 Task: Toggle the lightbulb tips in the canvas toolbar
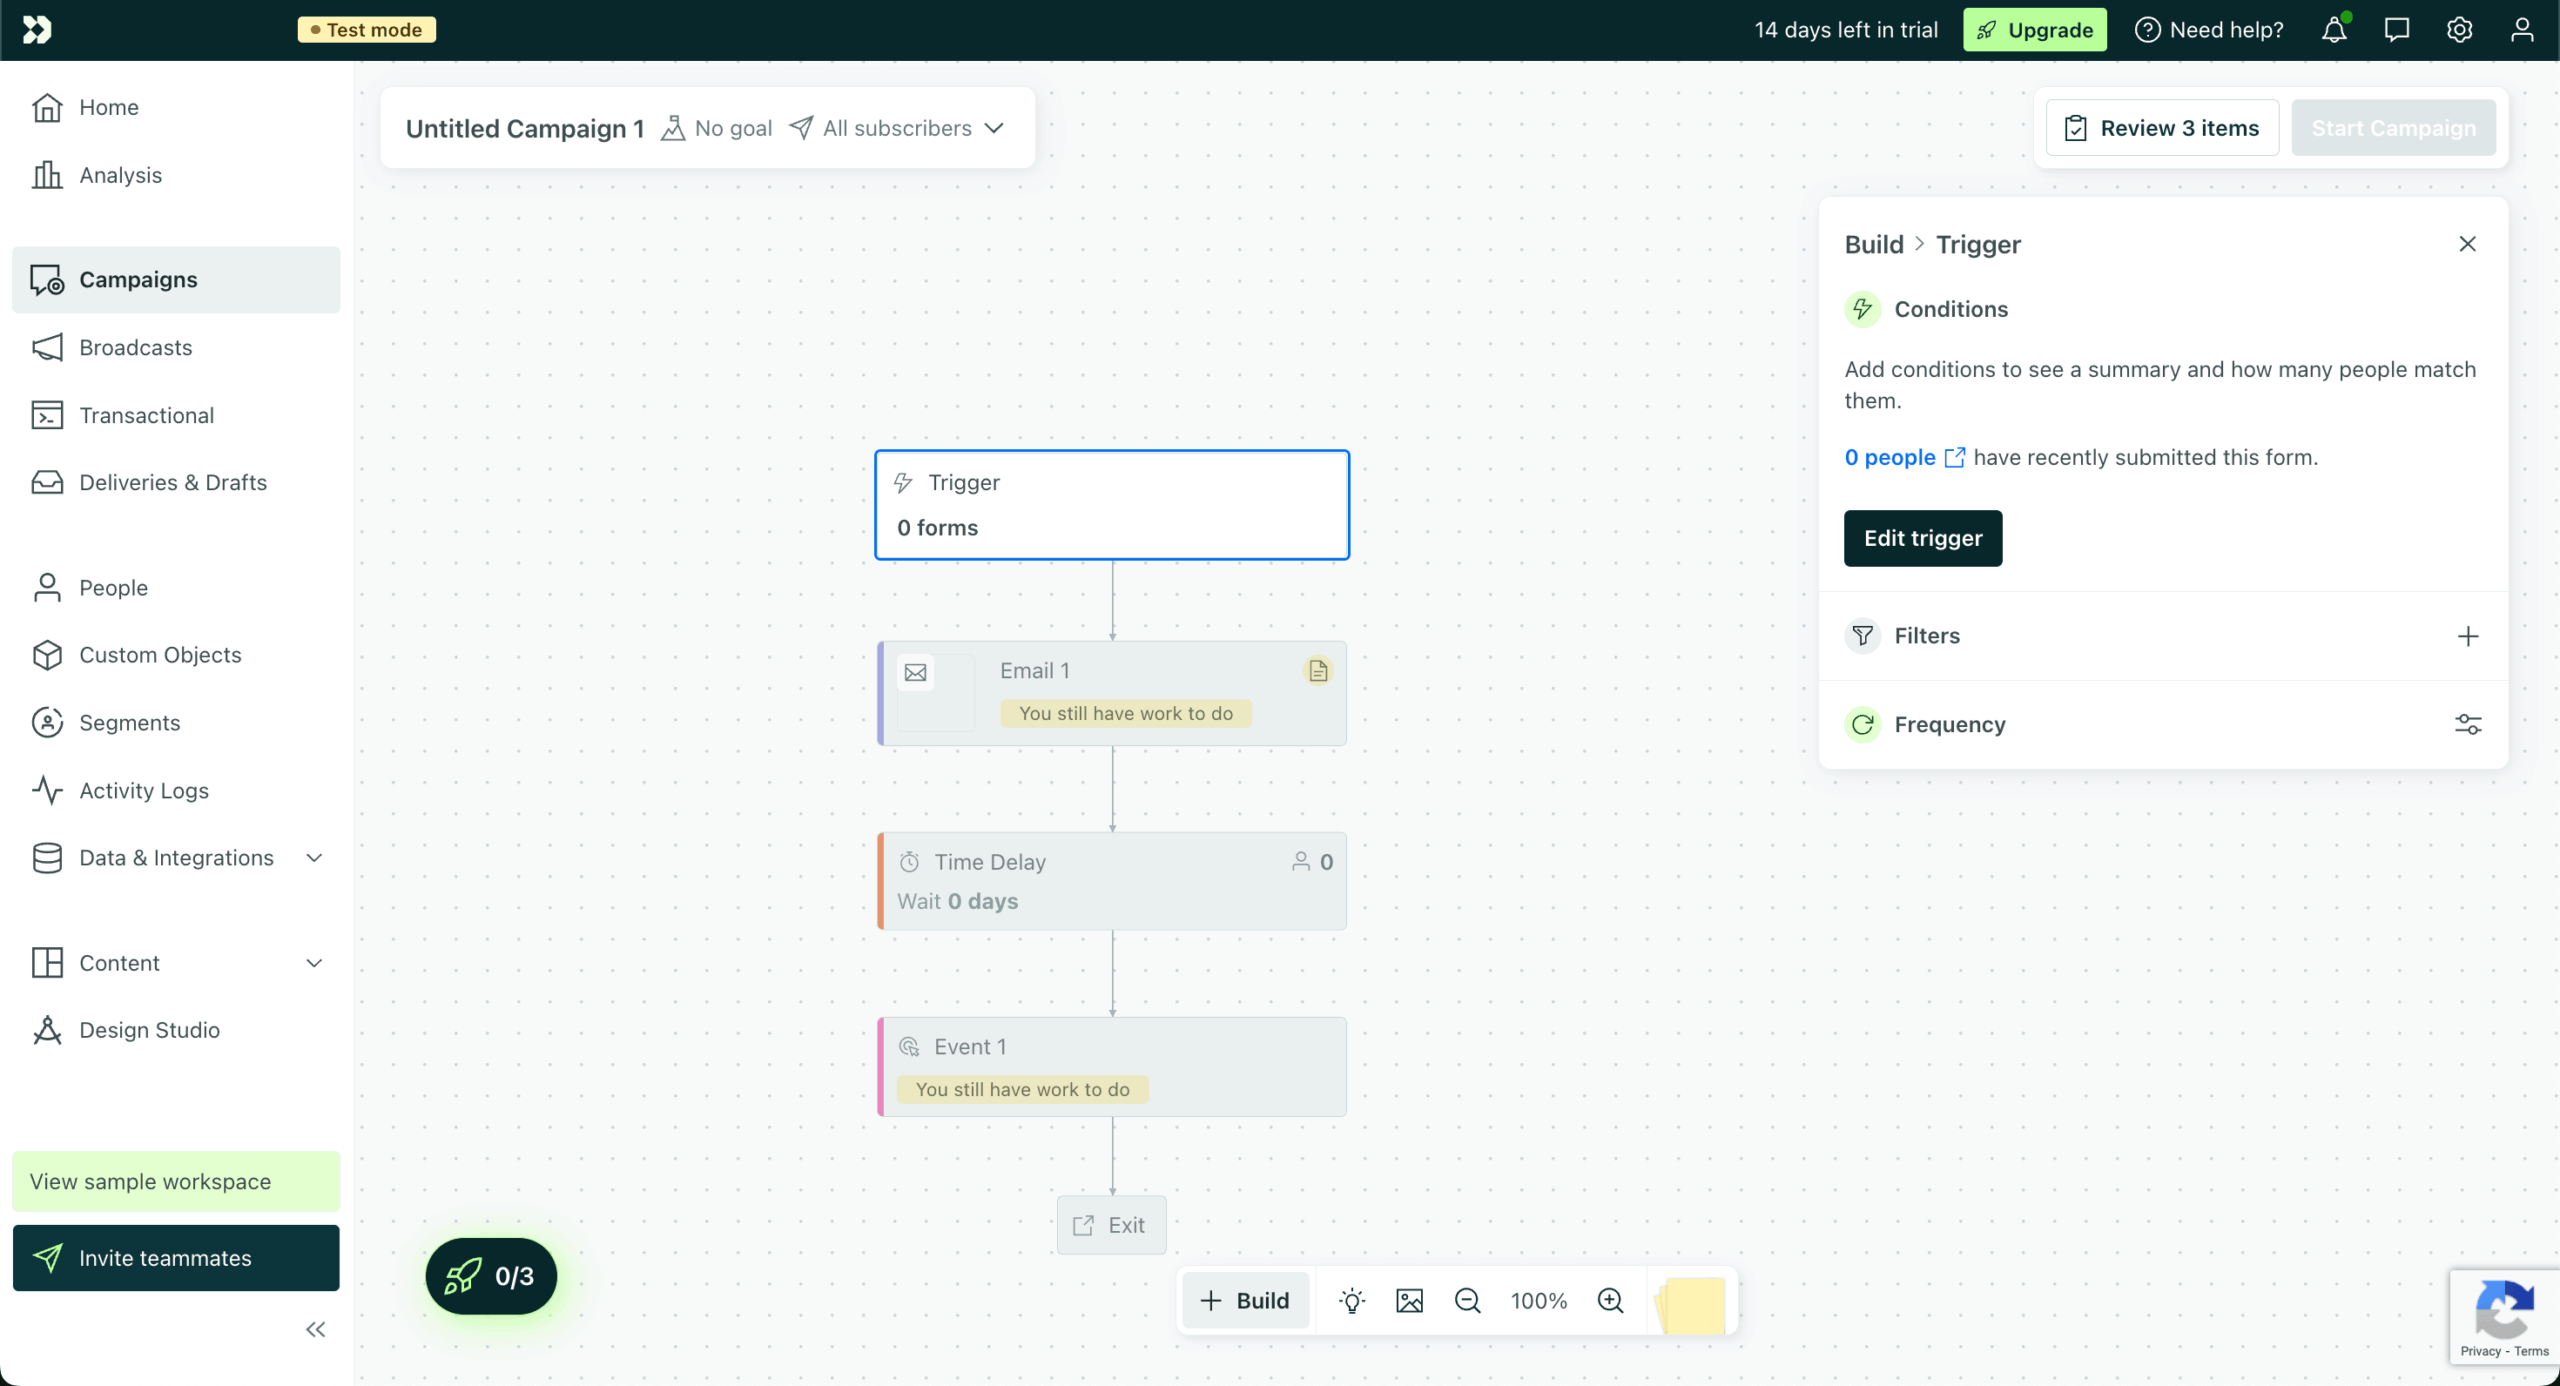(1352, 1300)
